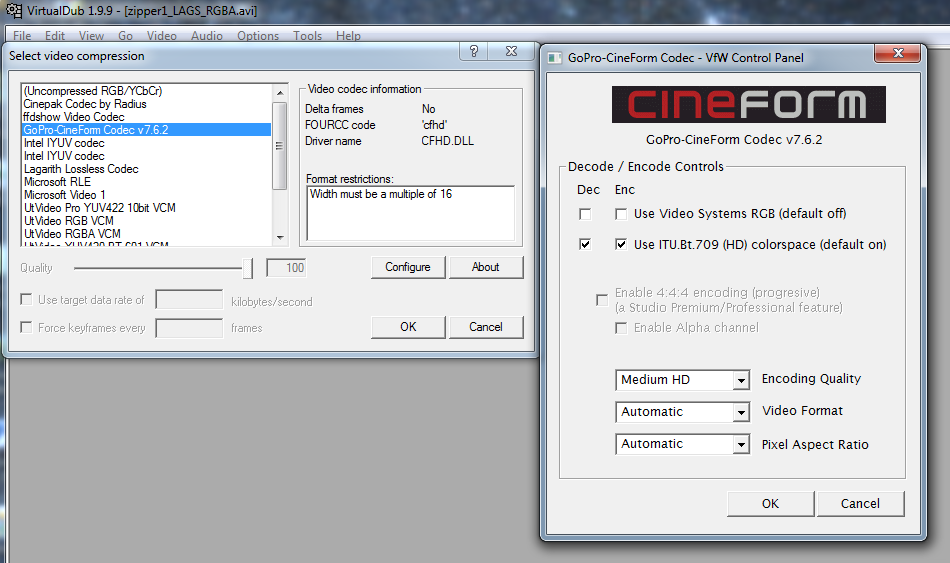Select GoPro-CineForm Codec v7.6.2 entry
The height and width of the screenshot is (563, 950).
click(146, 130)
